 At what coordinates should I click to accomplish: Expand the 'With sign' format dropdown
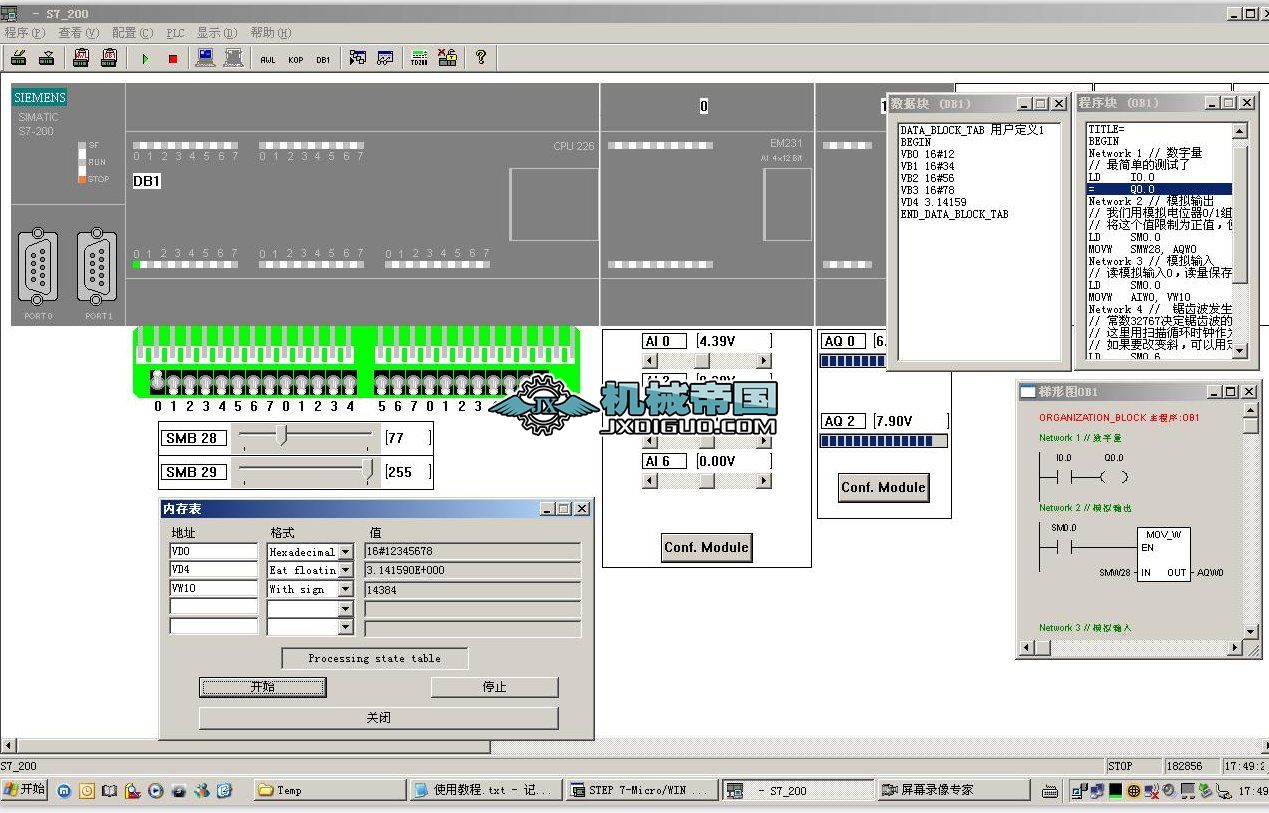(345, 589)
